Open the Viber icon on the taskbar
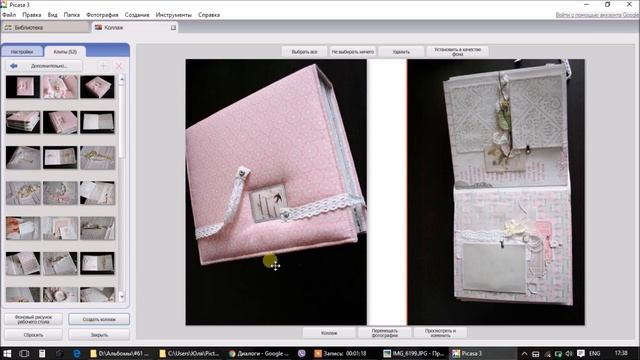 (x=302, y=353)
